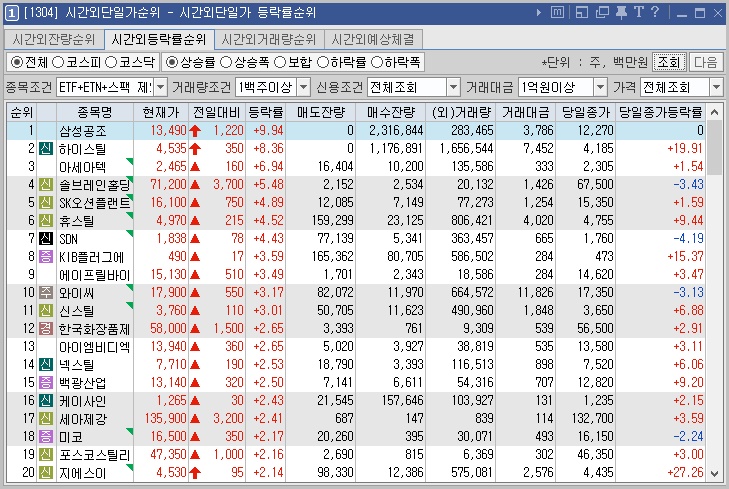Click the +27.26 value in 지에스이 row
The image size is (729, 489).
pyautogui.click(x=685, y=473)
